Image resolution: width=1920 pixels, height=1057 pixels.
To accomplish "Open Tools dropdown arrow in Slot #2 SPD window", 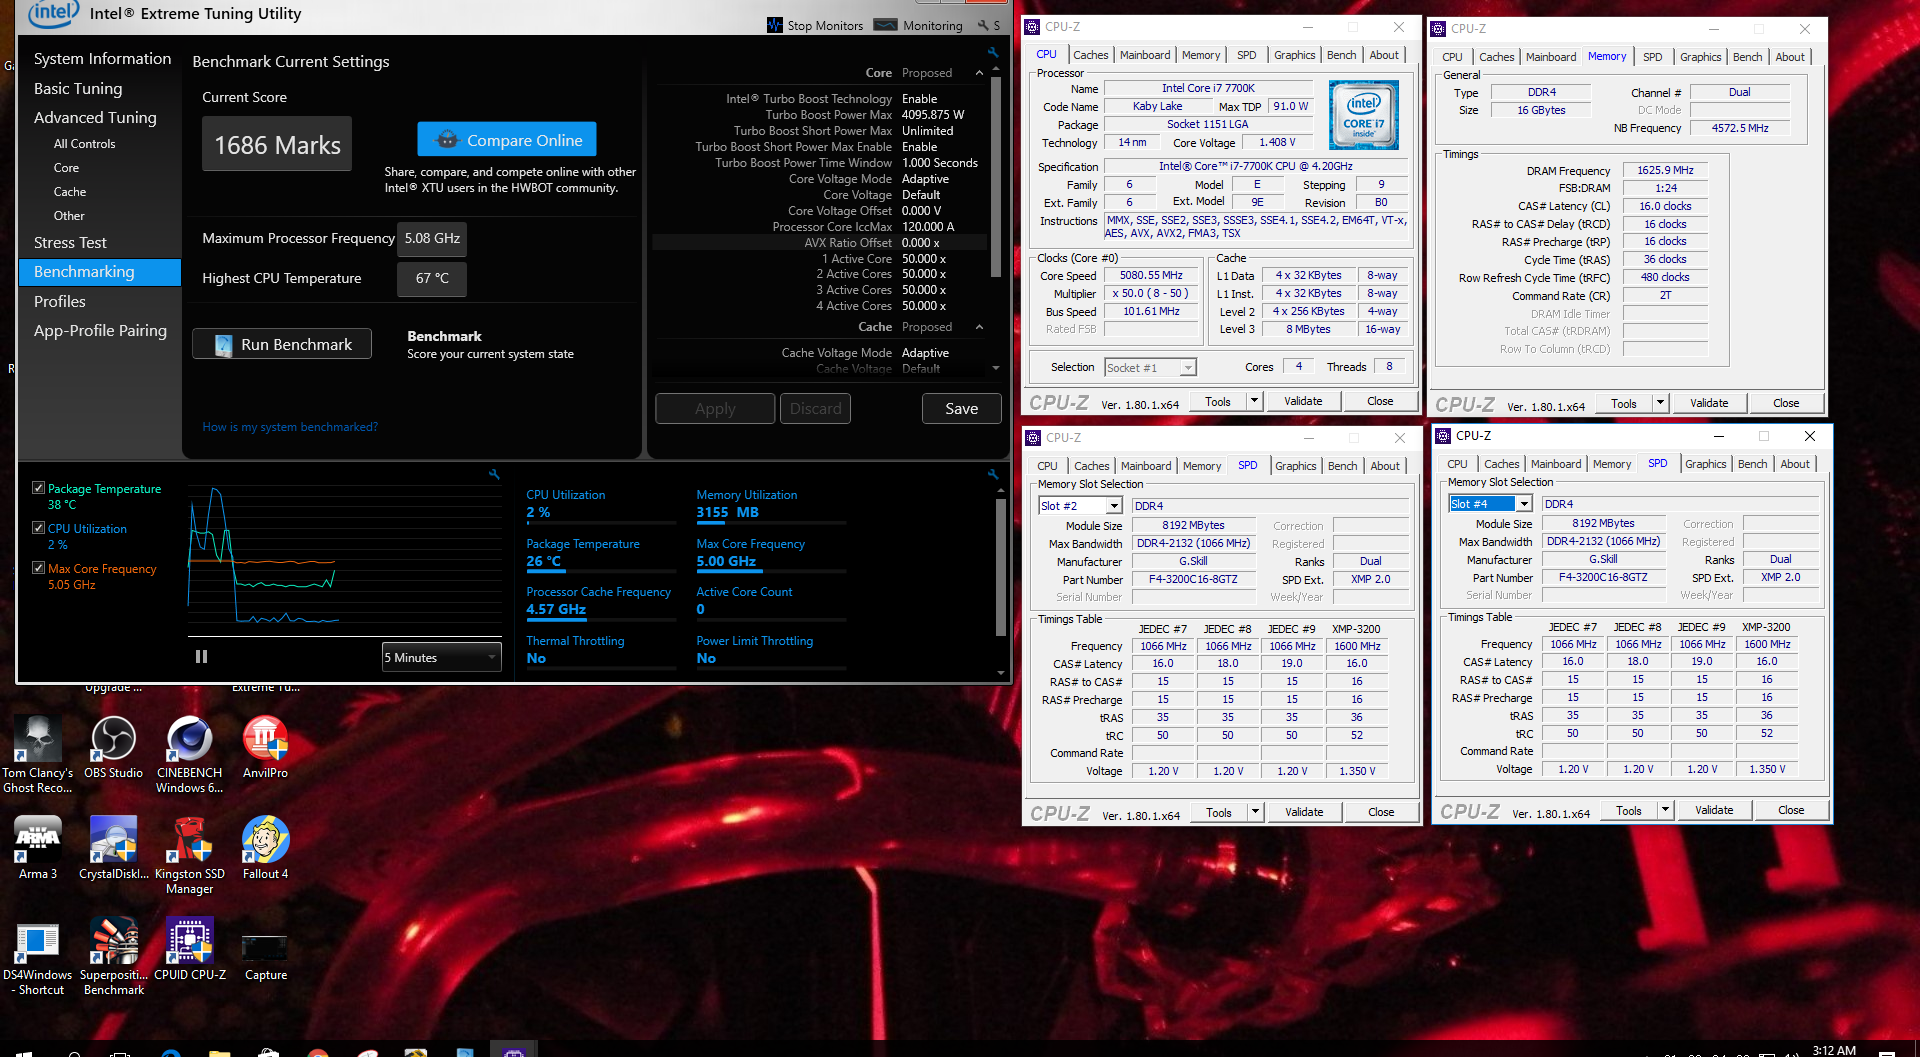I will pyautogui.click(x=1255, y=812).
